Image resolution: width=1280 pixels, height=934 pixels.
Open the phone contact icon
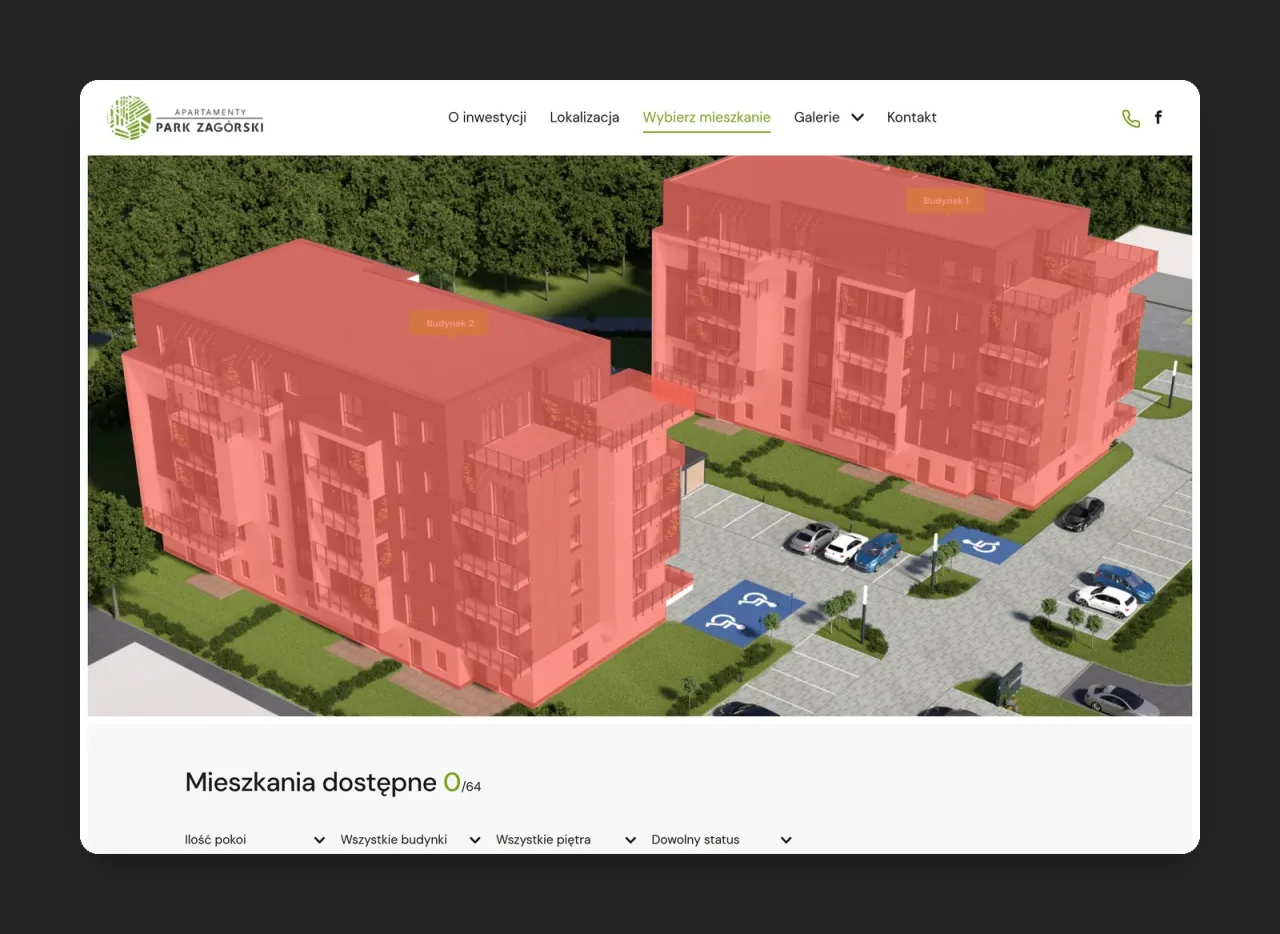pos(1131,118)
